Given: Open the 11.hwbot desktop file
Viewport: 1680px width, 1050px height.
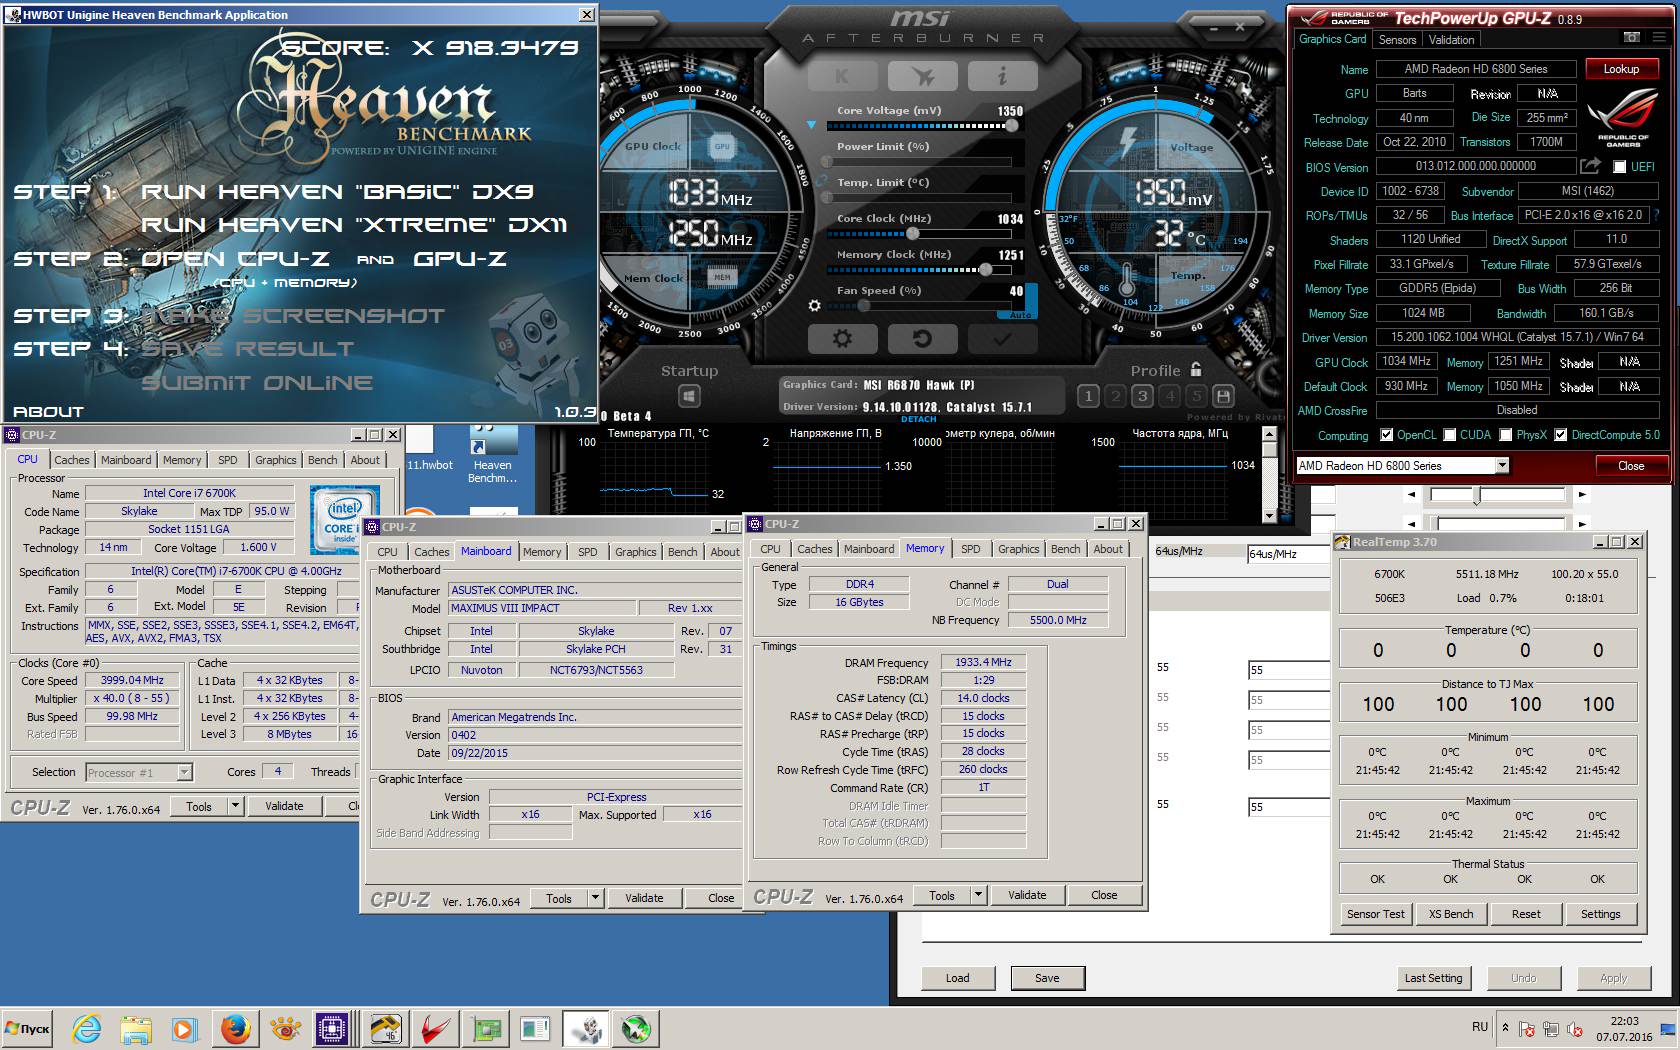Looking at the screenshot, I should click(430, 447).
